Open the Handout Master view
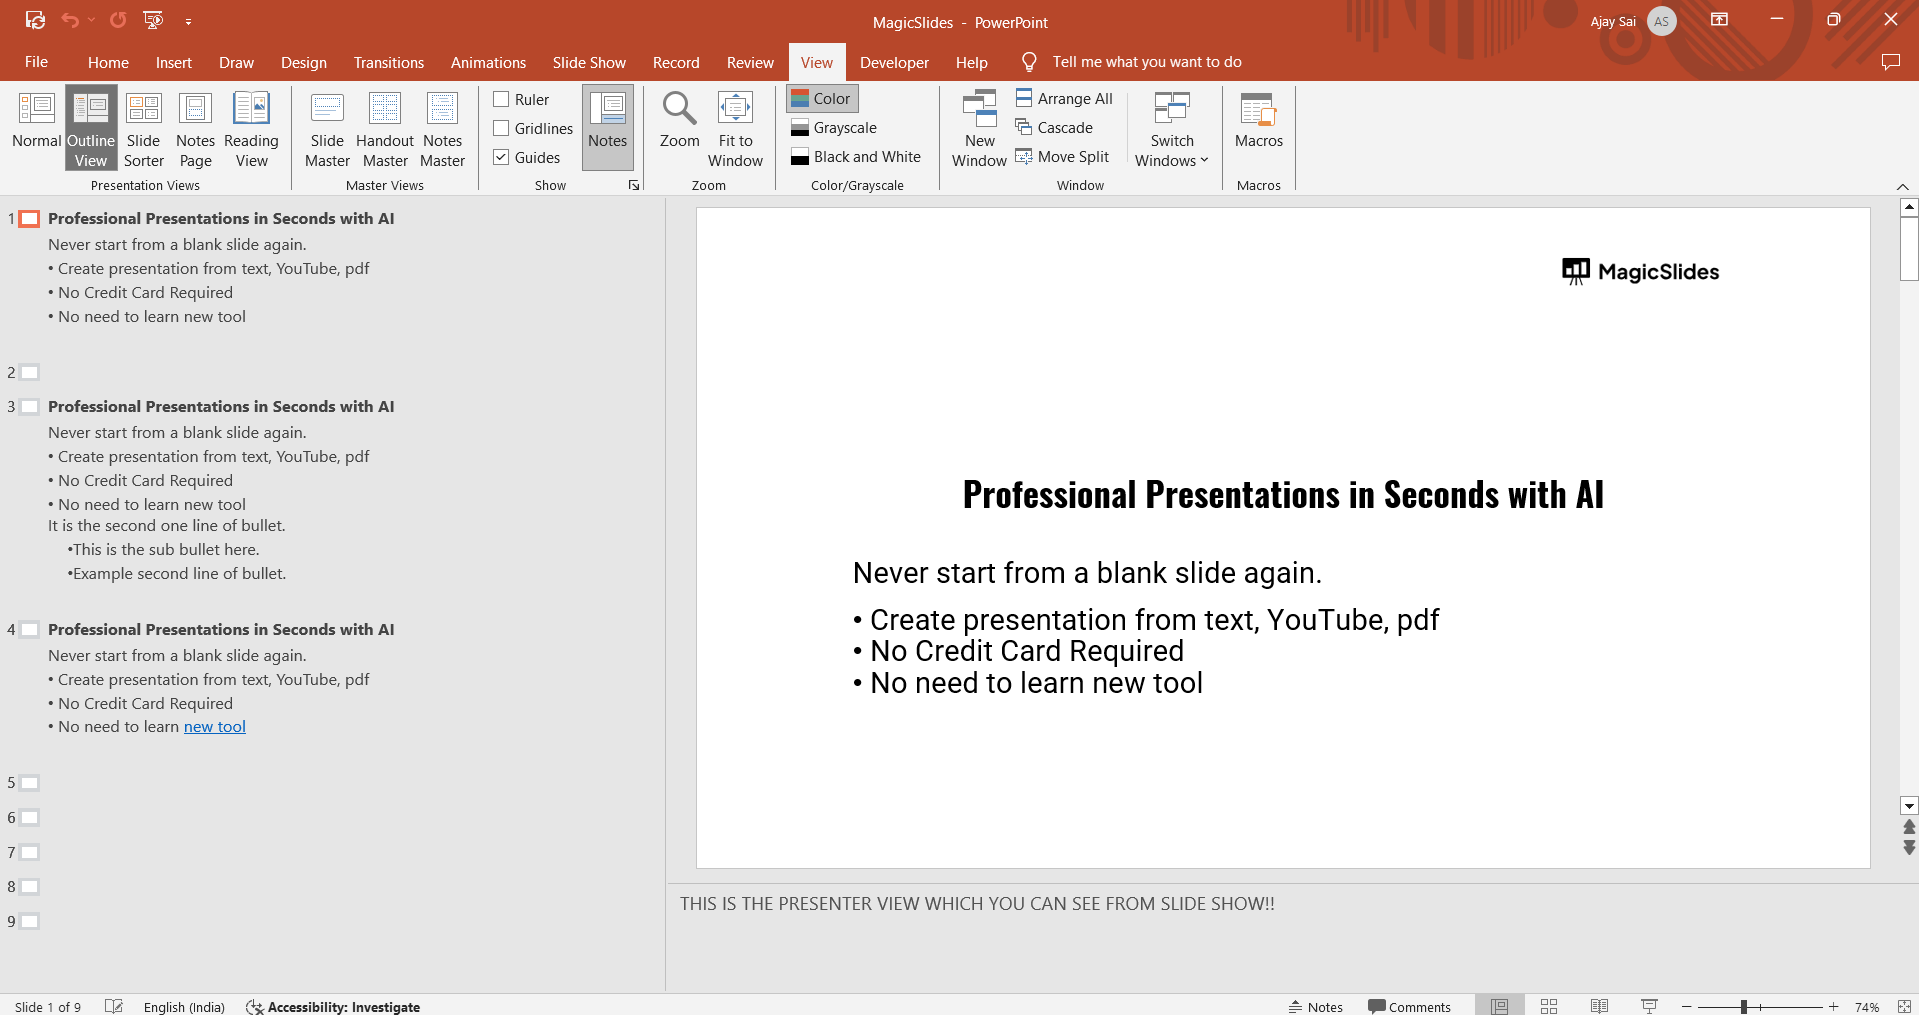 [x=385, y=129]
